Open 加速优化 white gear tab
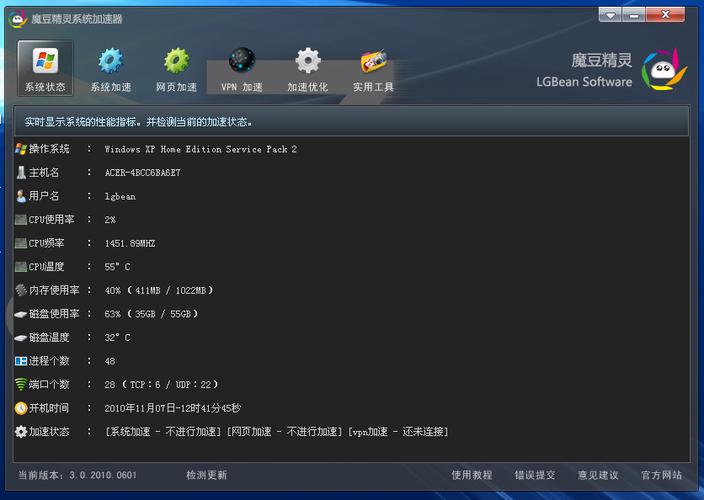 [x=308, y=69]
